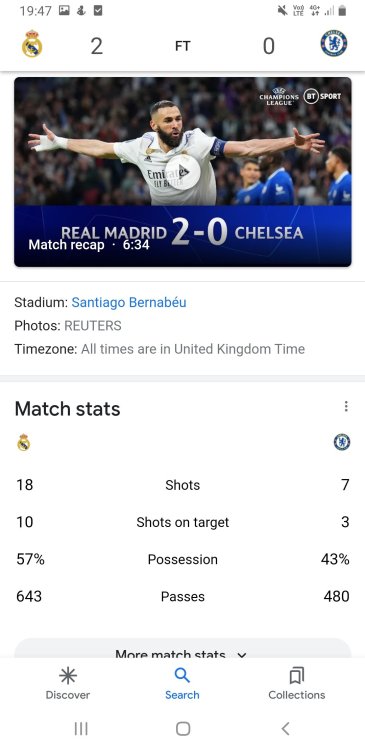The image size is (365, 750).
Task: Switch to the Search tab
Action: click(182, 684)
